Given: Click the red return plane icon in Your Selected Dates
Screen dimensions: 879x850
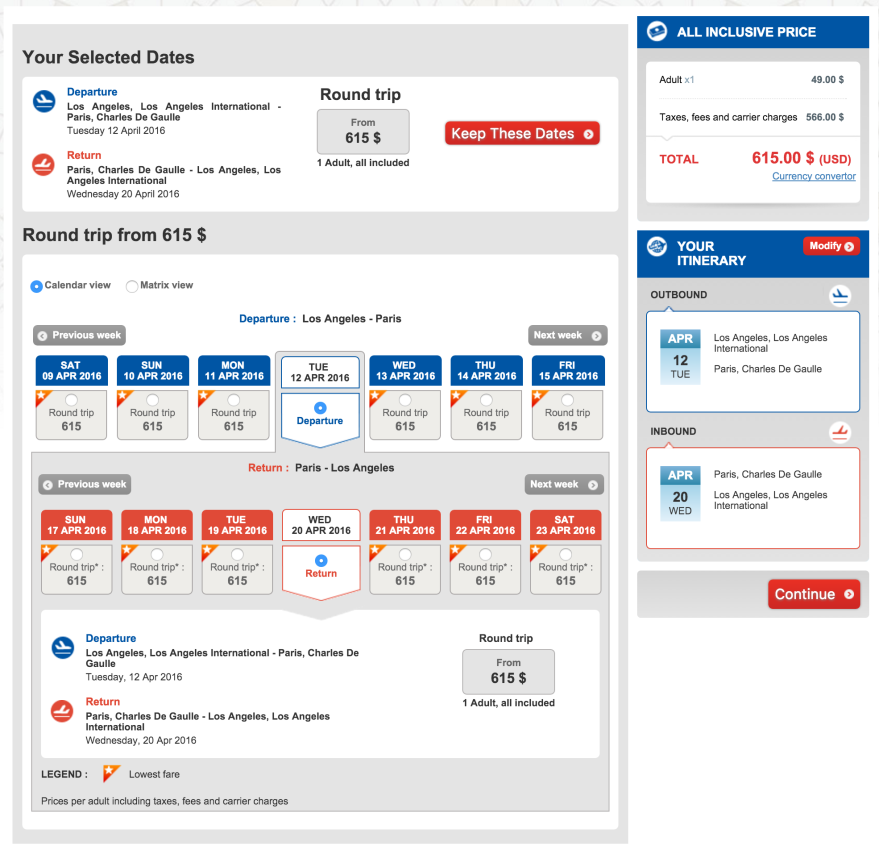Looking at the screenshot, I should click(x=44, y=164).
